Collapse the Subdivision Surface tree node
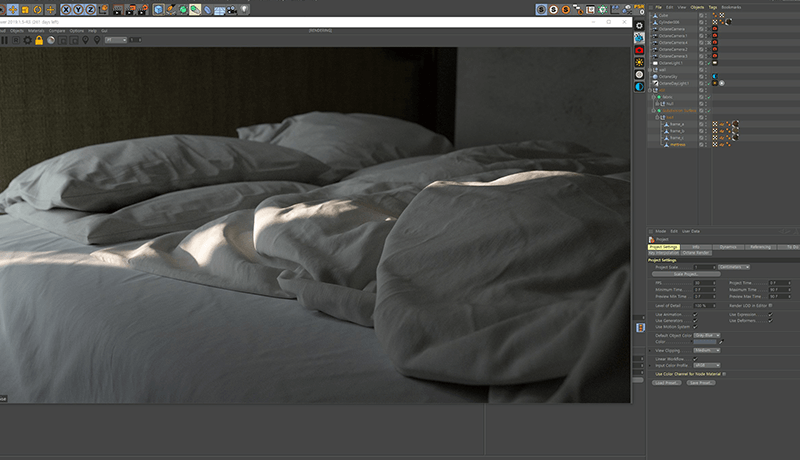Image resolution: width=800 pixels, height=460 pixels. coord(654,111)
